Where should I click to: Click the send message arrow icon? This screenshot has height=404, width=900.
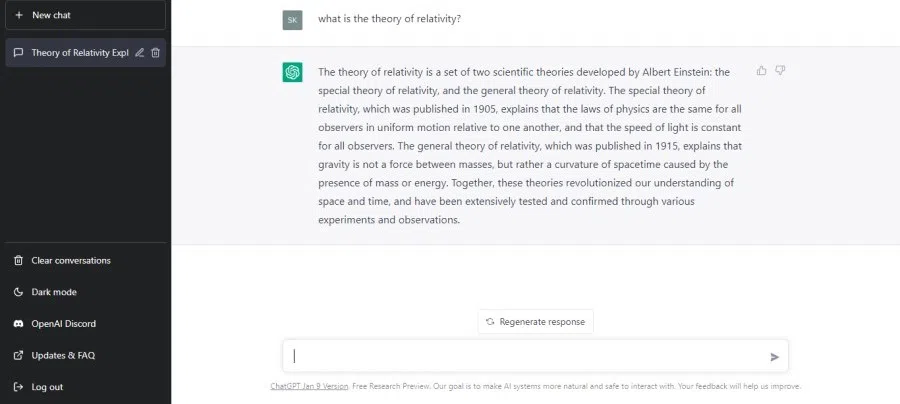pyautogui.click(x=774, y=356)
